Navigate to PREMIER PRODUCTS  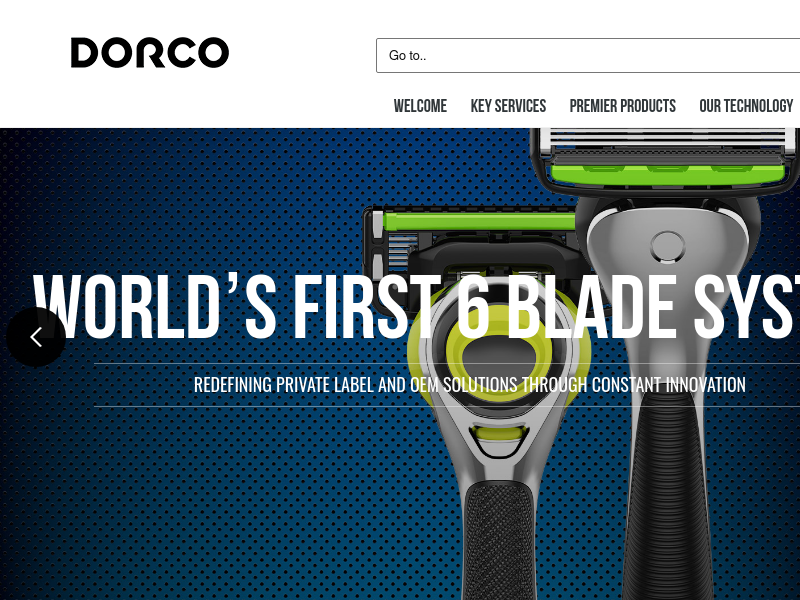[622, 106]
